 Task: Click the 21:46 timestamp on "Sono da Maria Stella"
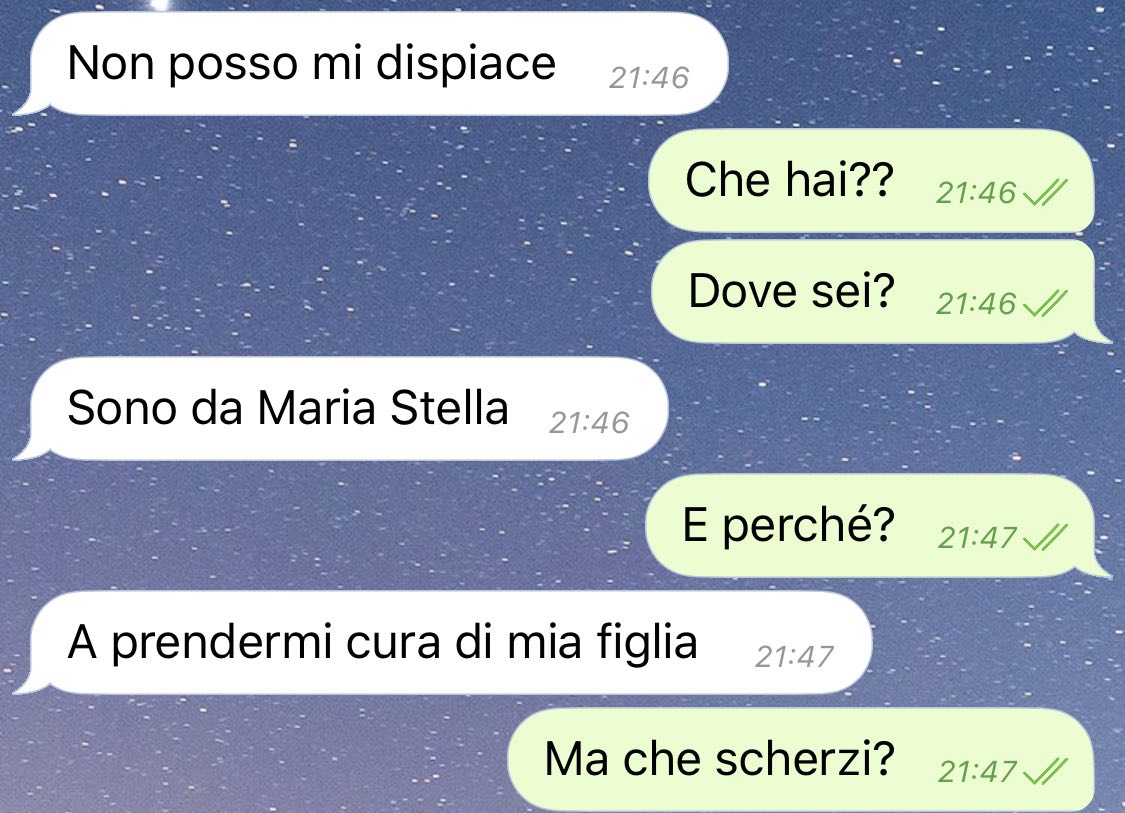(x=589, y=423)
